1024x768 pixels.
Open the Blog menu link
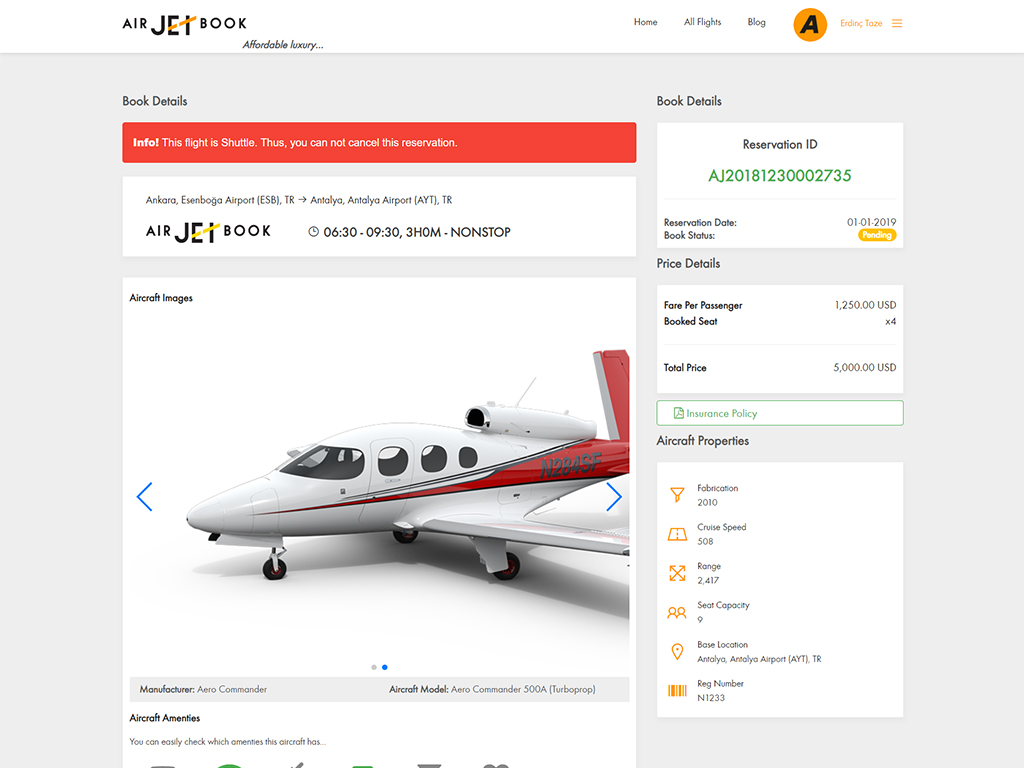click(x=756, y=22)
